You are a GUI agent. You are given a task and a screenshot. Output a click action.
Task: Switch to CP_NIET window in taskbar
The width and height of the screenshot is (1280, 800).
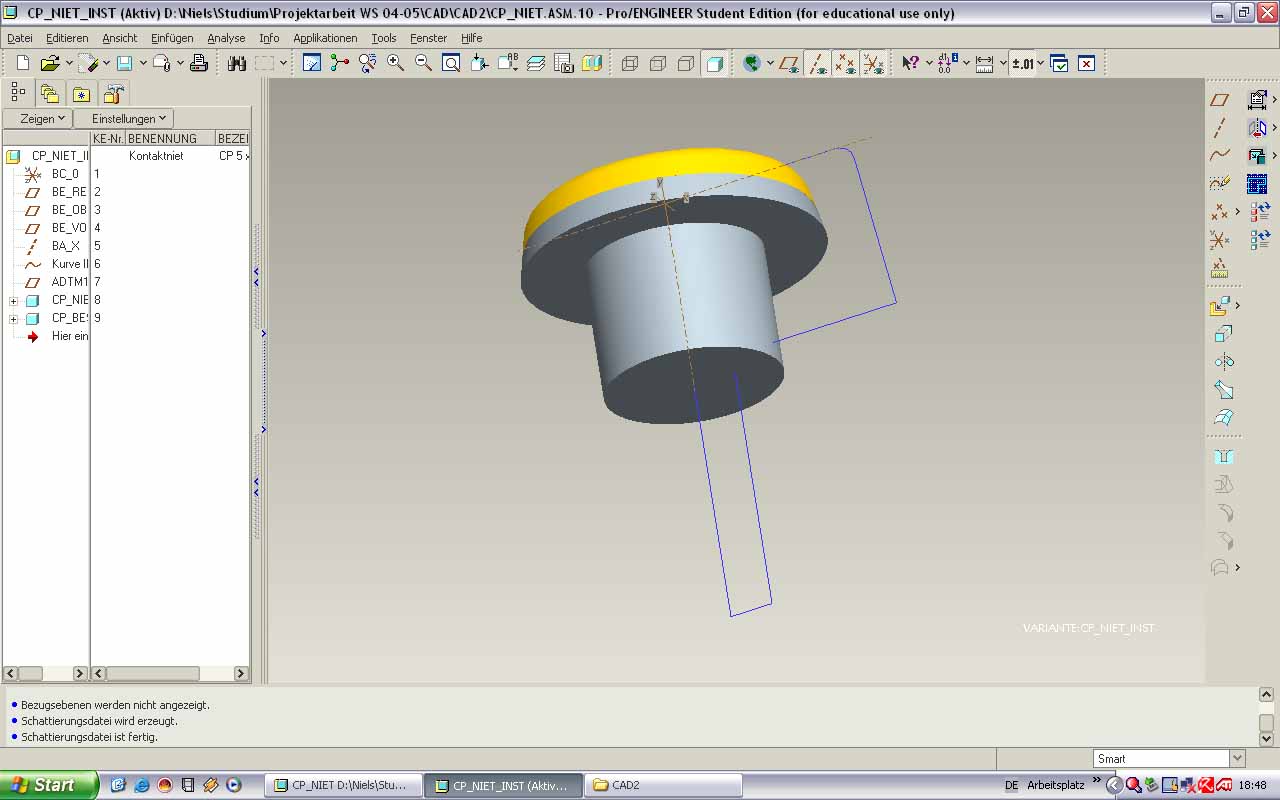[340, 785]
